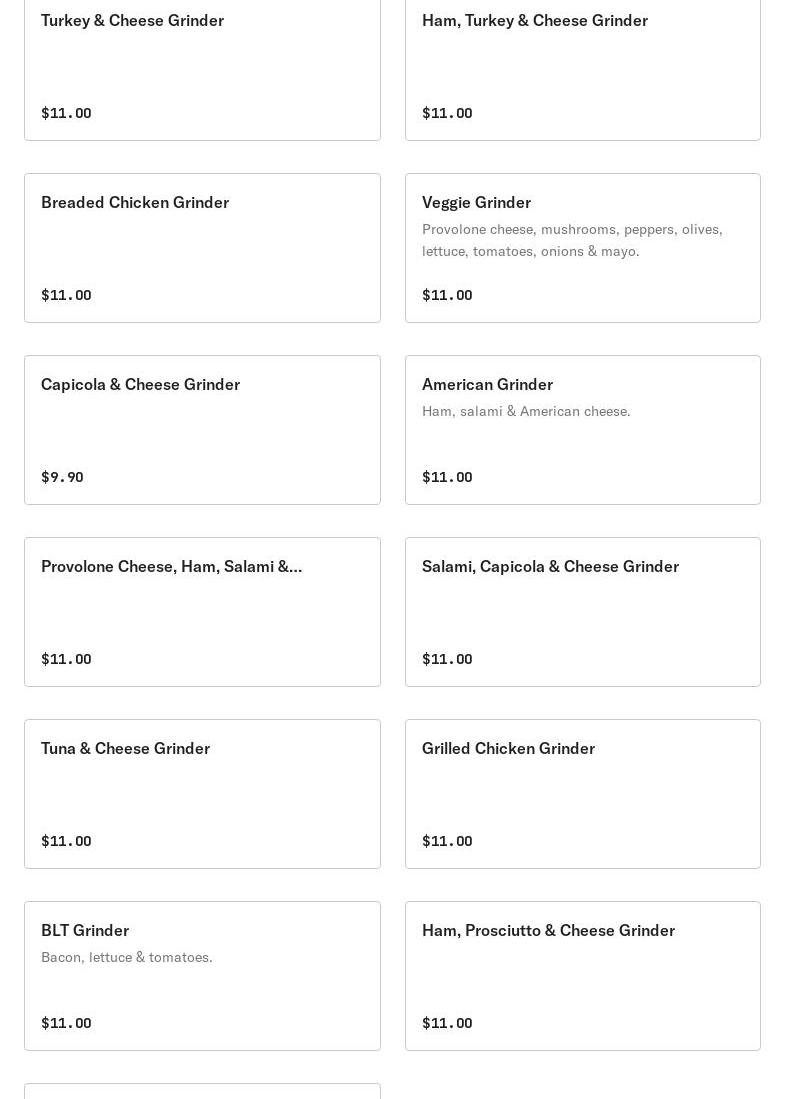Select Salami, Capicola & Cheese Grinder
This screenshot has width=785, height=1099.
click(582, 612)
